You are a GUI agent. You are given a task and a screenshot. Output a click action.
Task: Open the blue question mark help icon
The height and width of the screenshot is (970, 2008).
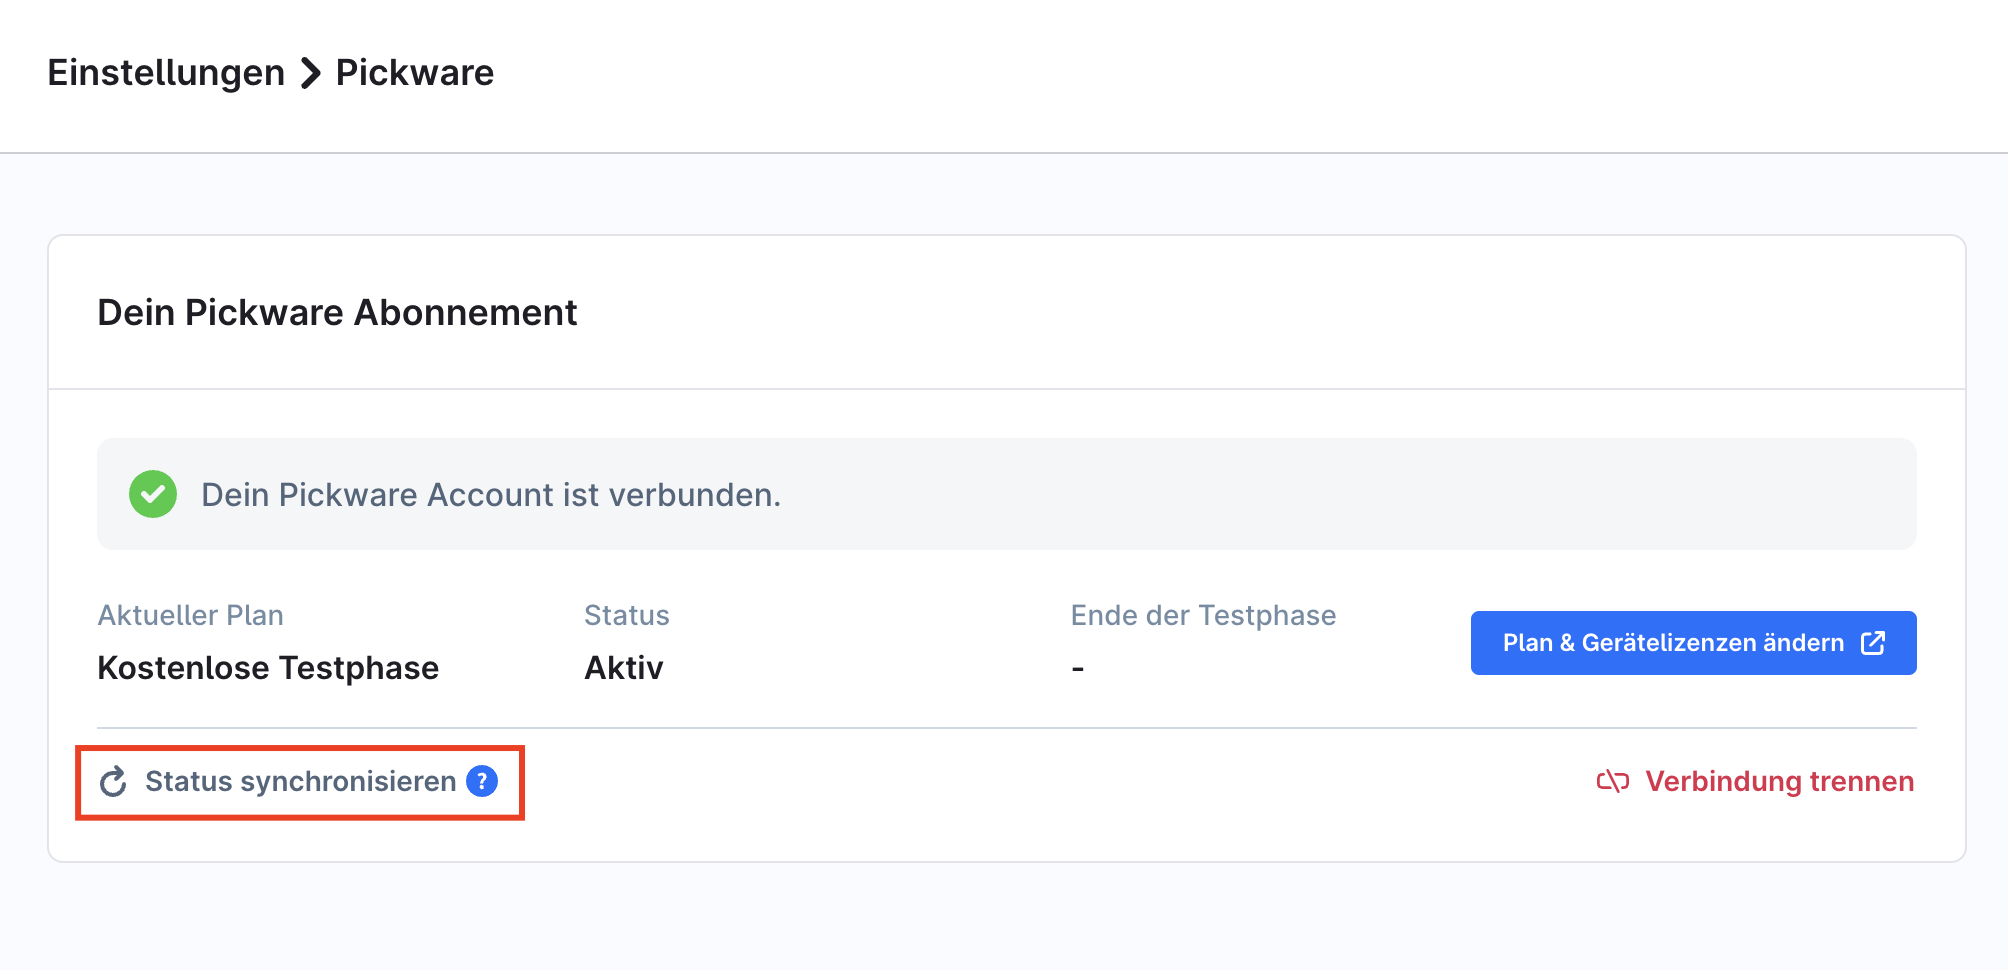click(x=482, y=781)
